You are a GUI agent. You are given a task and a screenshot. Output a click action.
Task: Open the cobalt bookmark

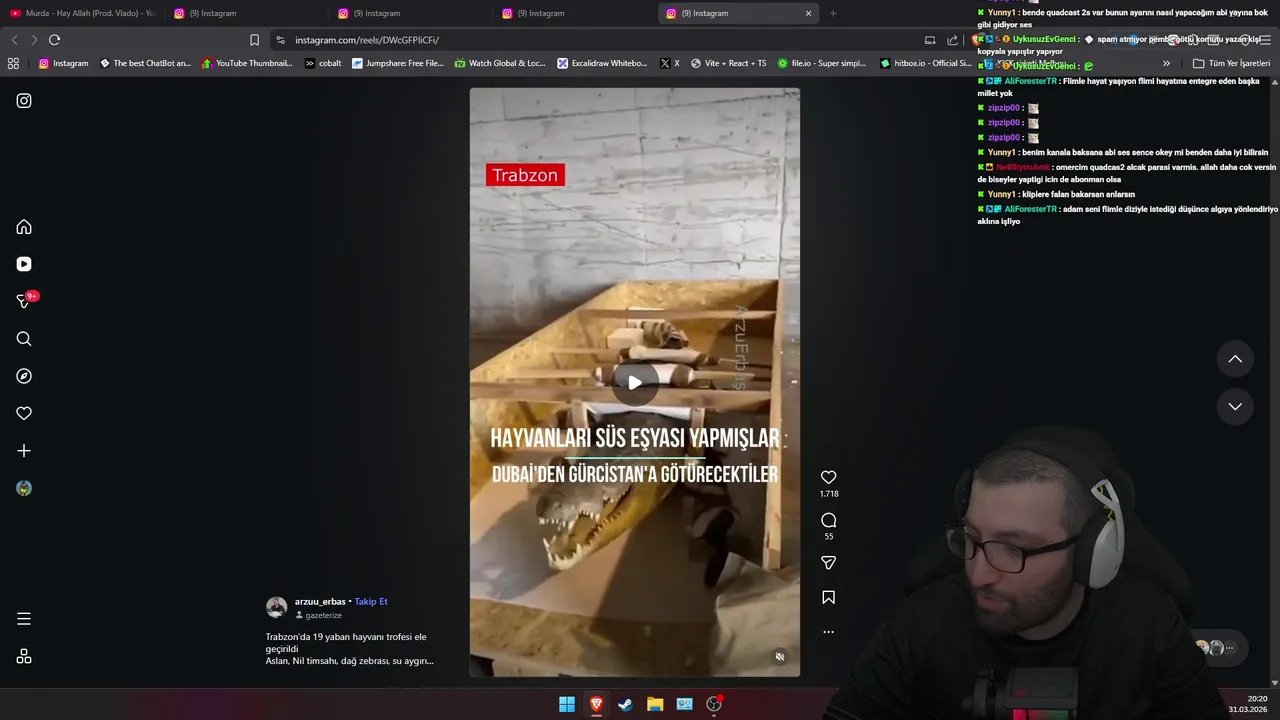click(323, 63)
